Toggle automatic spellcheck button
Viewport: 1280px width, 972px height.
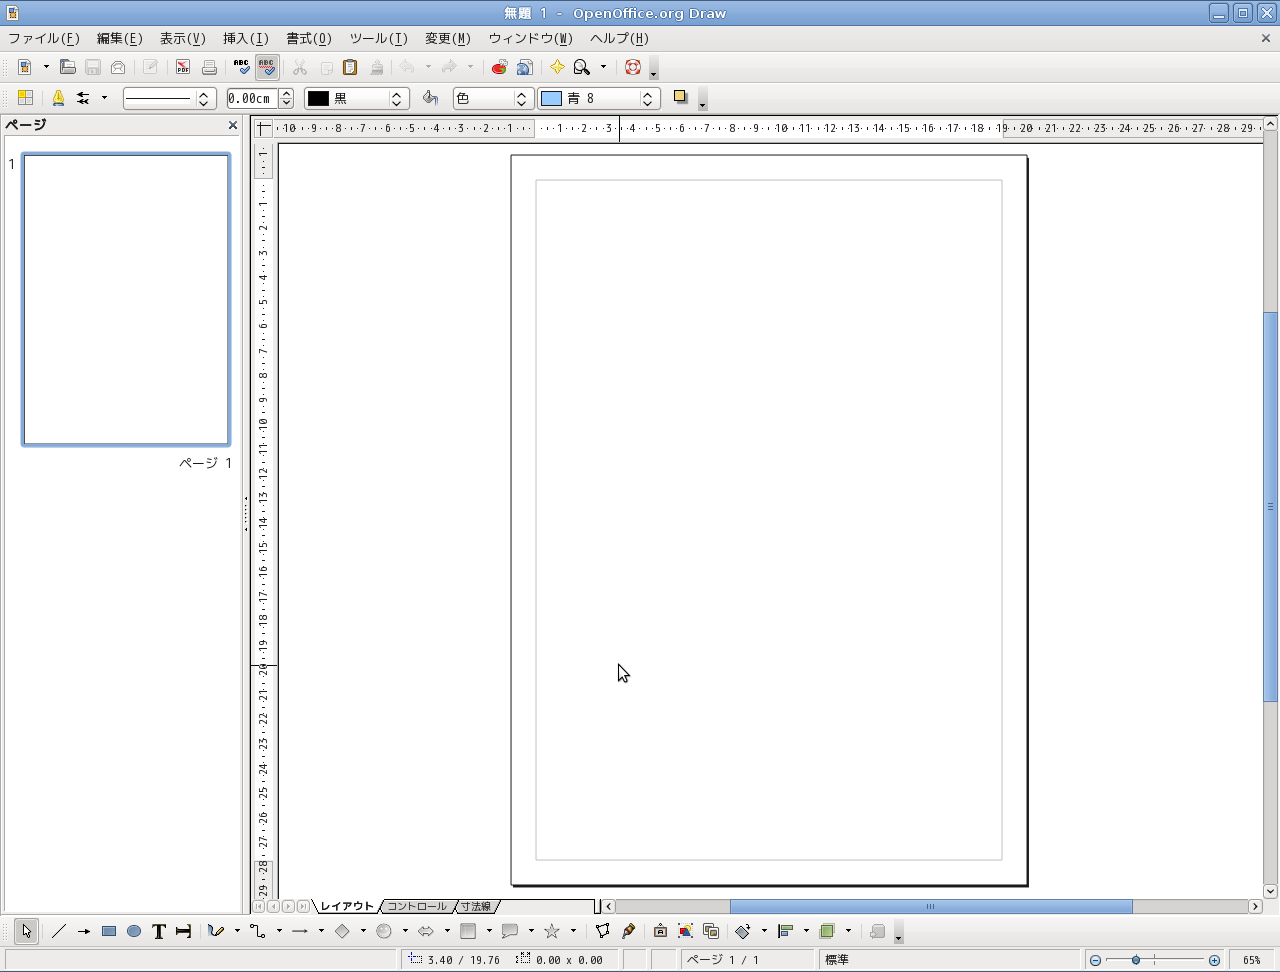267,67
